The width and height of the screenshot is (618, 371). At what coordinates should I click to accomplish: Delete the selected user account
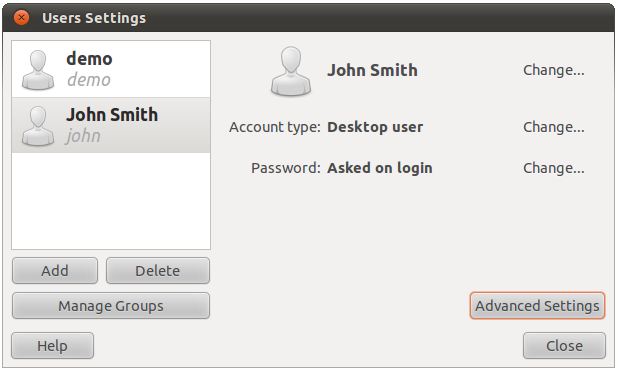pyautogui.click(x=158, y=271)
